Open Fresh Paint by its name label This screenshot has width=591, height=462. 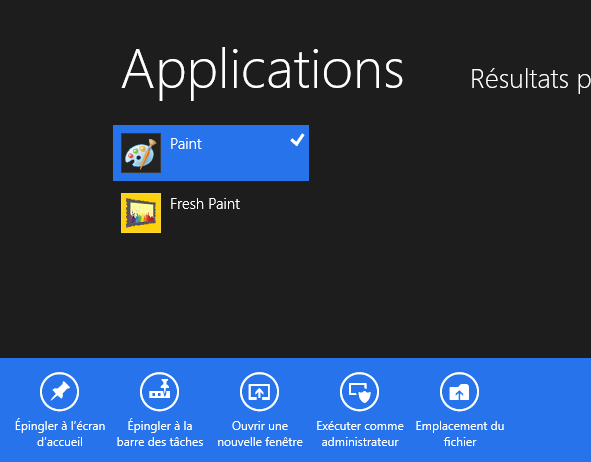(x=205, y=204)
